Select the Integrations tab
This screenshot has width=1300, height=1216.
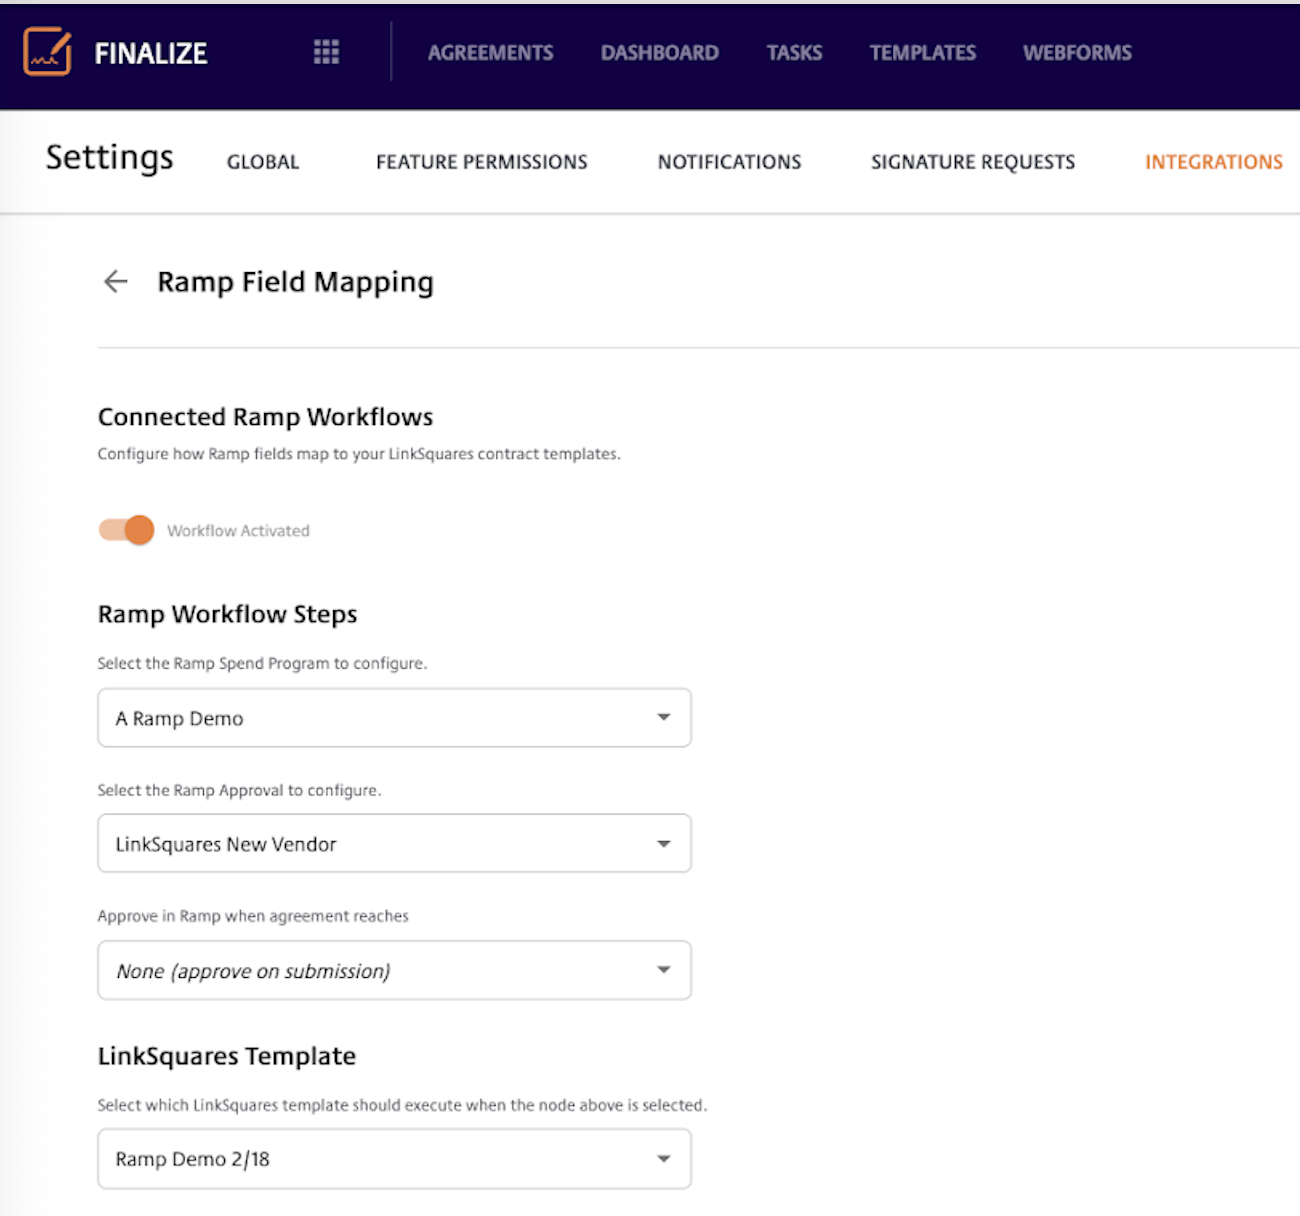point(1213,162)
